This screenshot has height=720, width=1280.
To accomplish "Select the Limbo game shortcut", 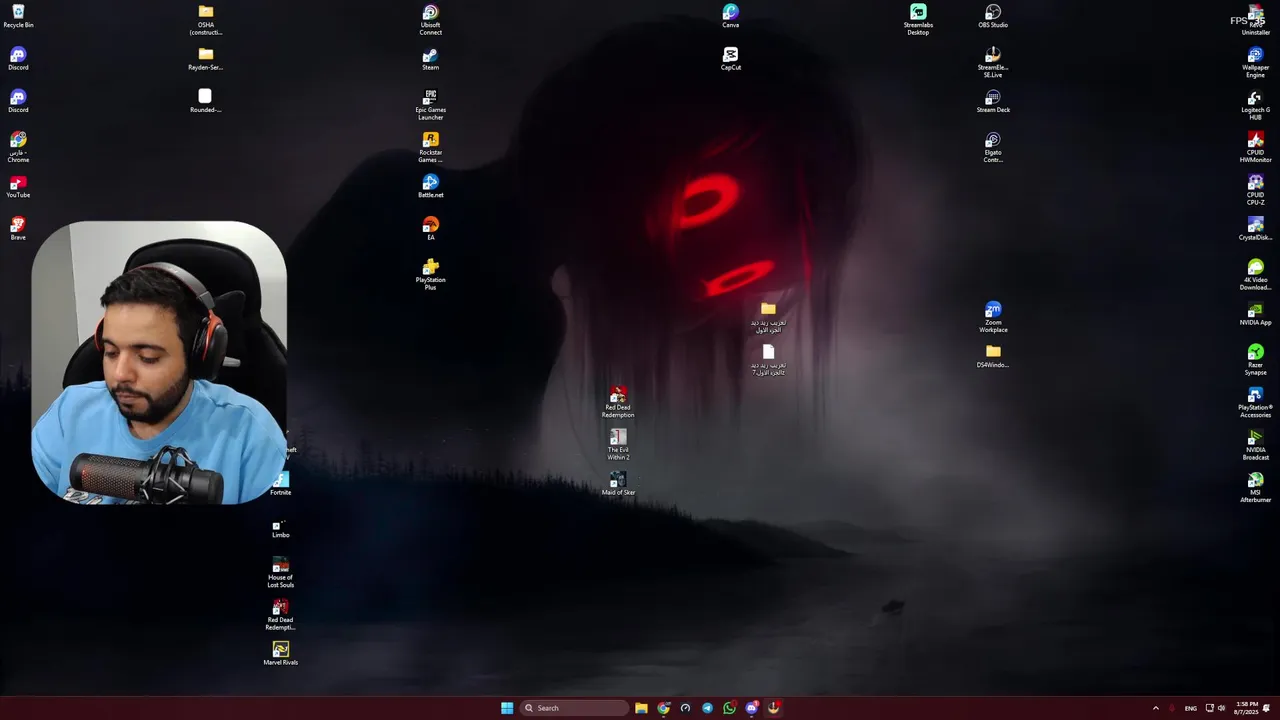I will pos(280,526).
